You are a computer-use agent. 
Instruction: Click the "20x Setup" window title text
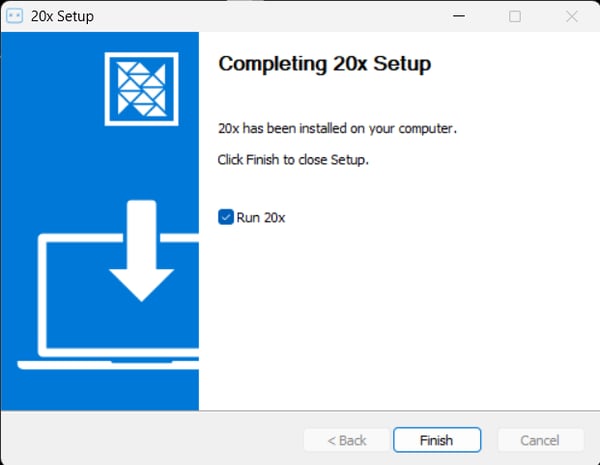click(62, 17)
